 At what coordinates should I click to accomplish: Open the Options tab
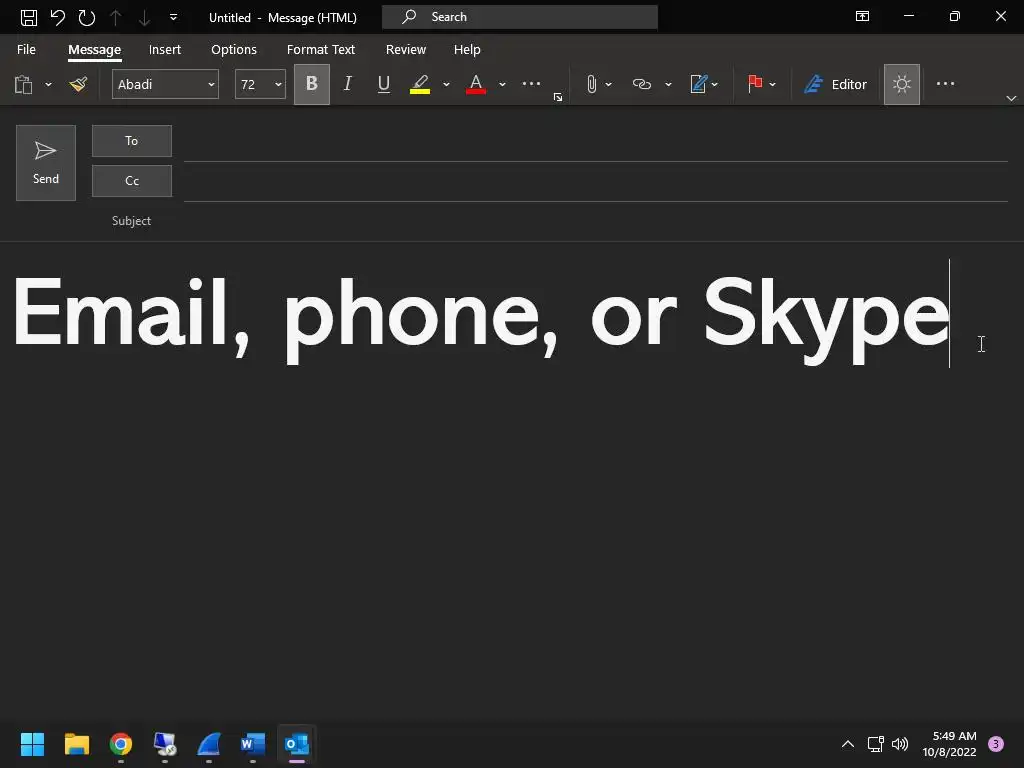tap(234, 50)
